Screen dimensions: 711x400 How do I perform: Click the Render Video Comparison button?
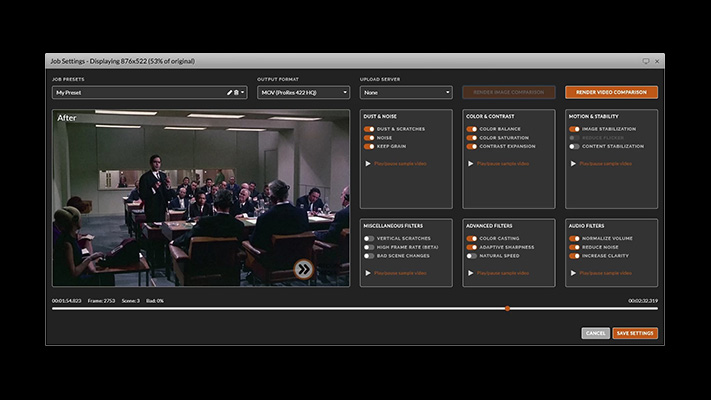point(611,92)
